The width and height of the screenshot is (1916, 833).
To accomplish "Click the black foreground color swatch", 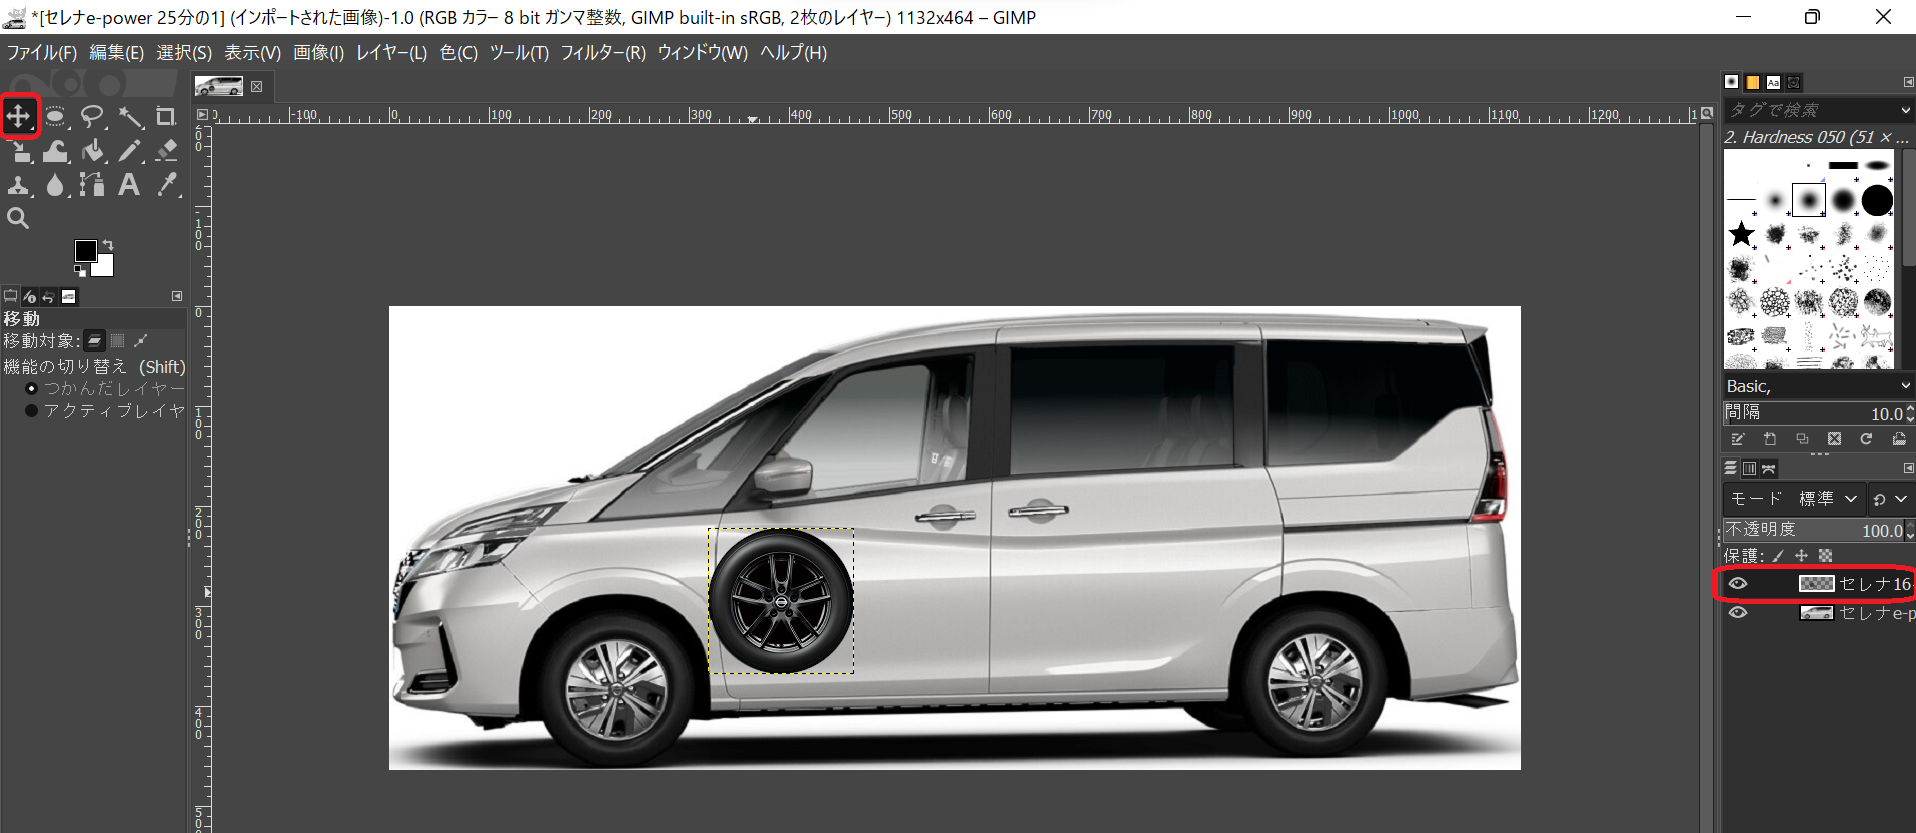I will (86, 250).
